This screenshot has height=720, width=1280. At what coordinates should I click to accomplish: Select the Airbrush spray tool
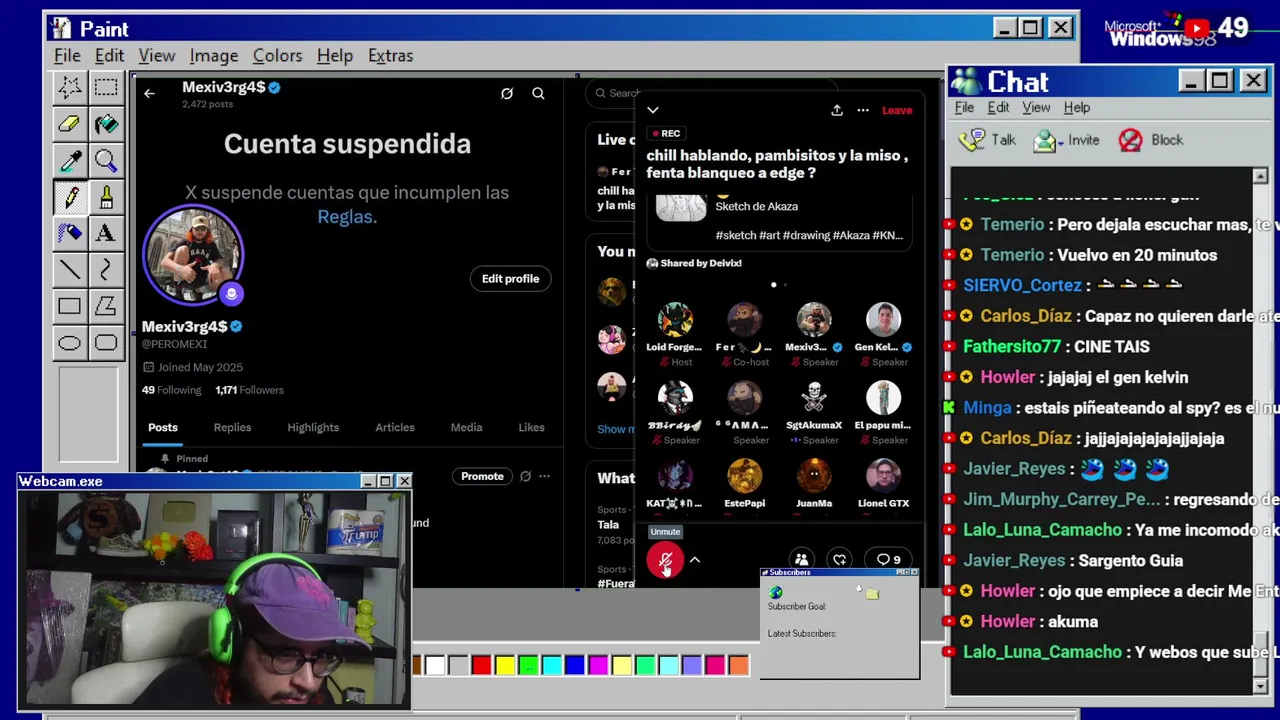[69, 233]
